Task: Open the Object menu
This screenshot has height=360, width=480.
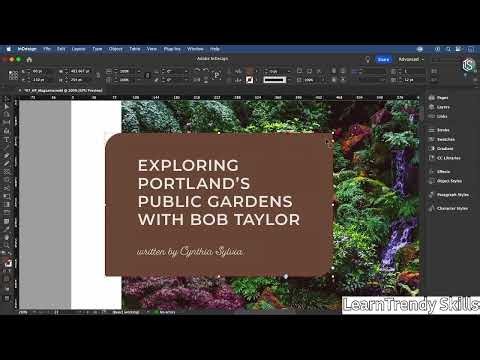Action: [116, 49]
